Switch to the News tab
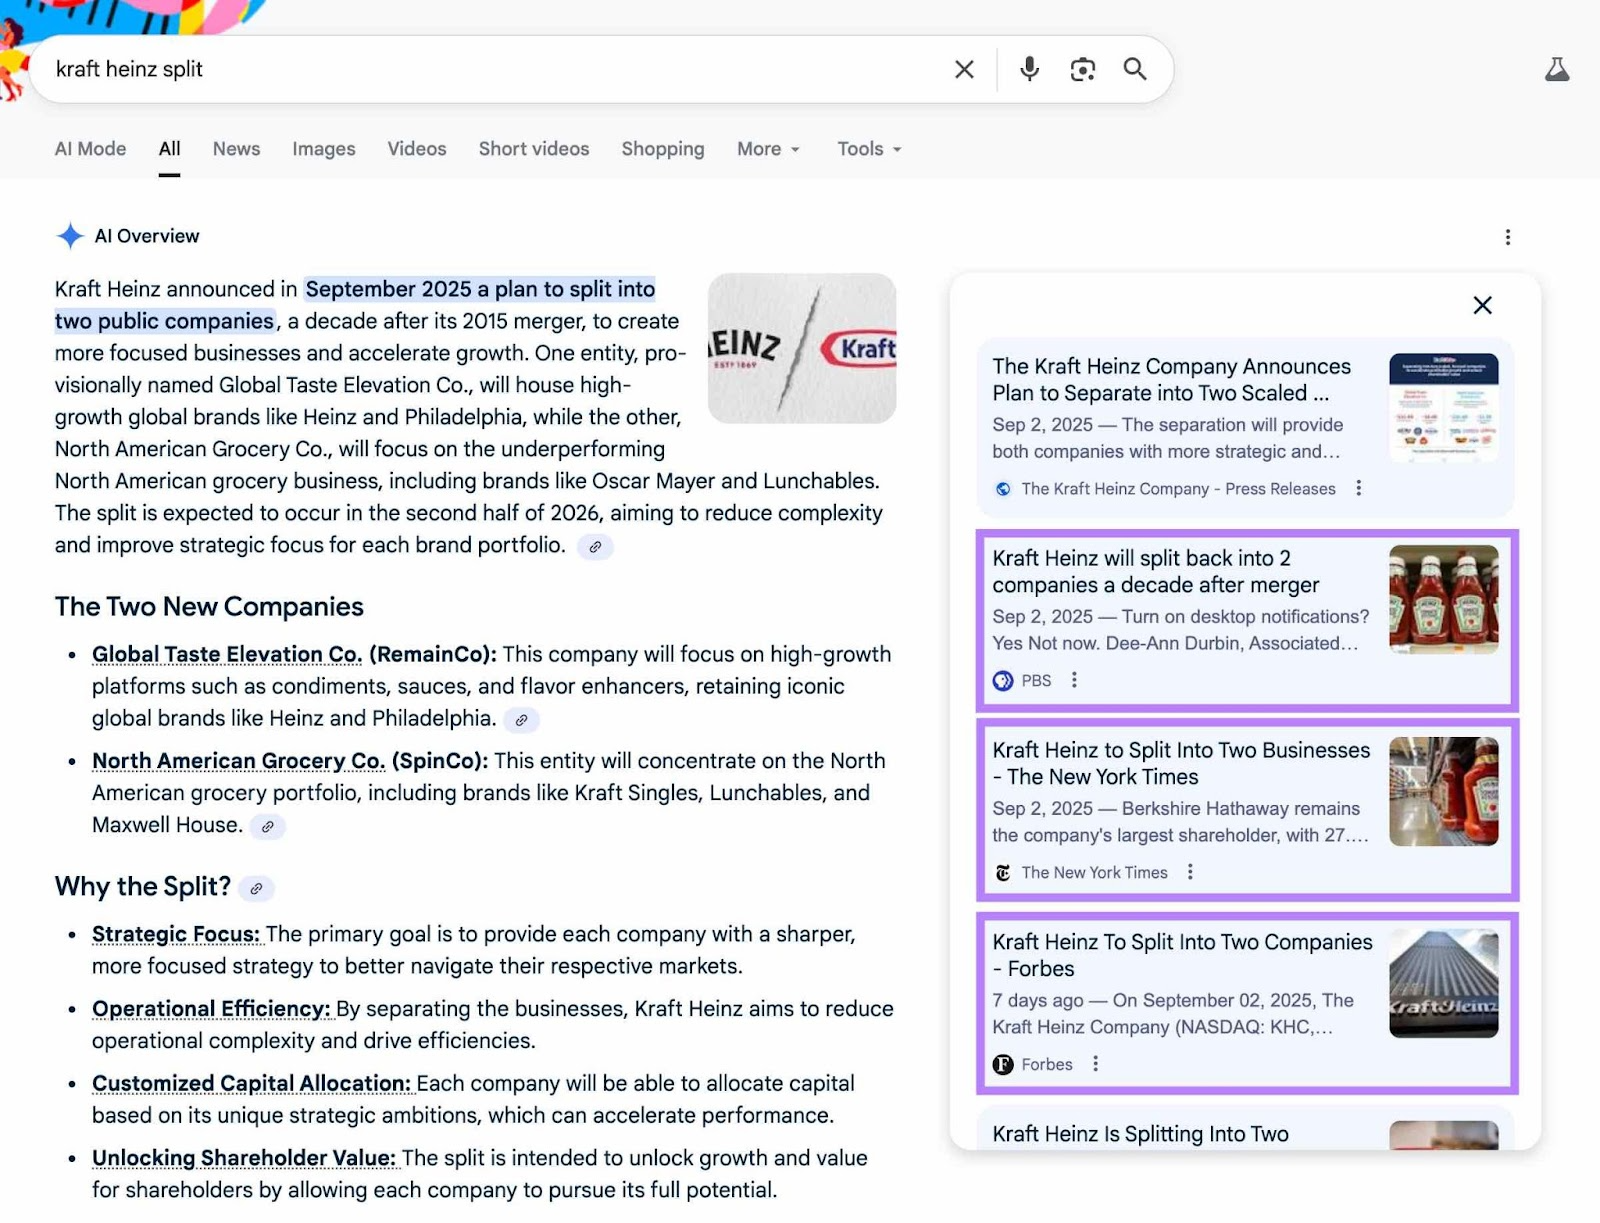 (235, 148)
